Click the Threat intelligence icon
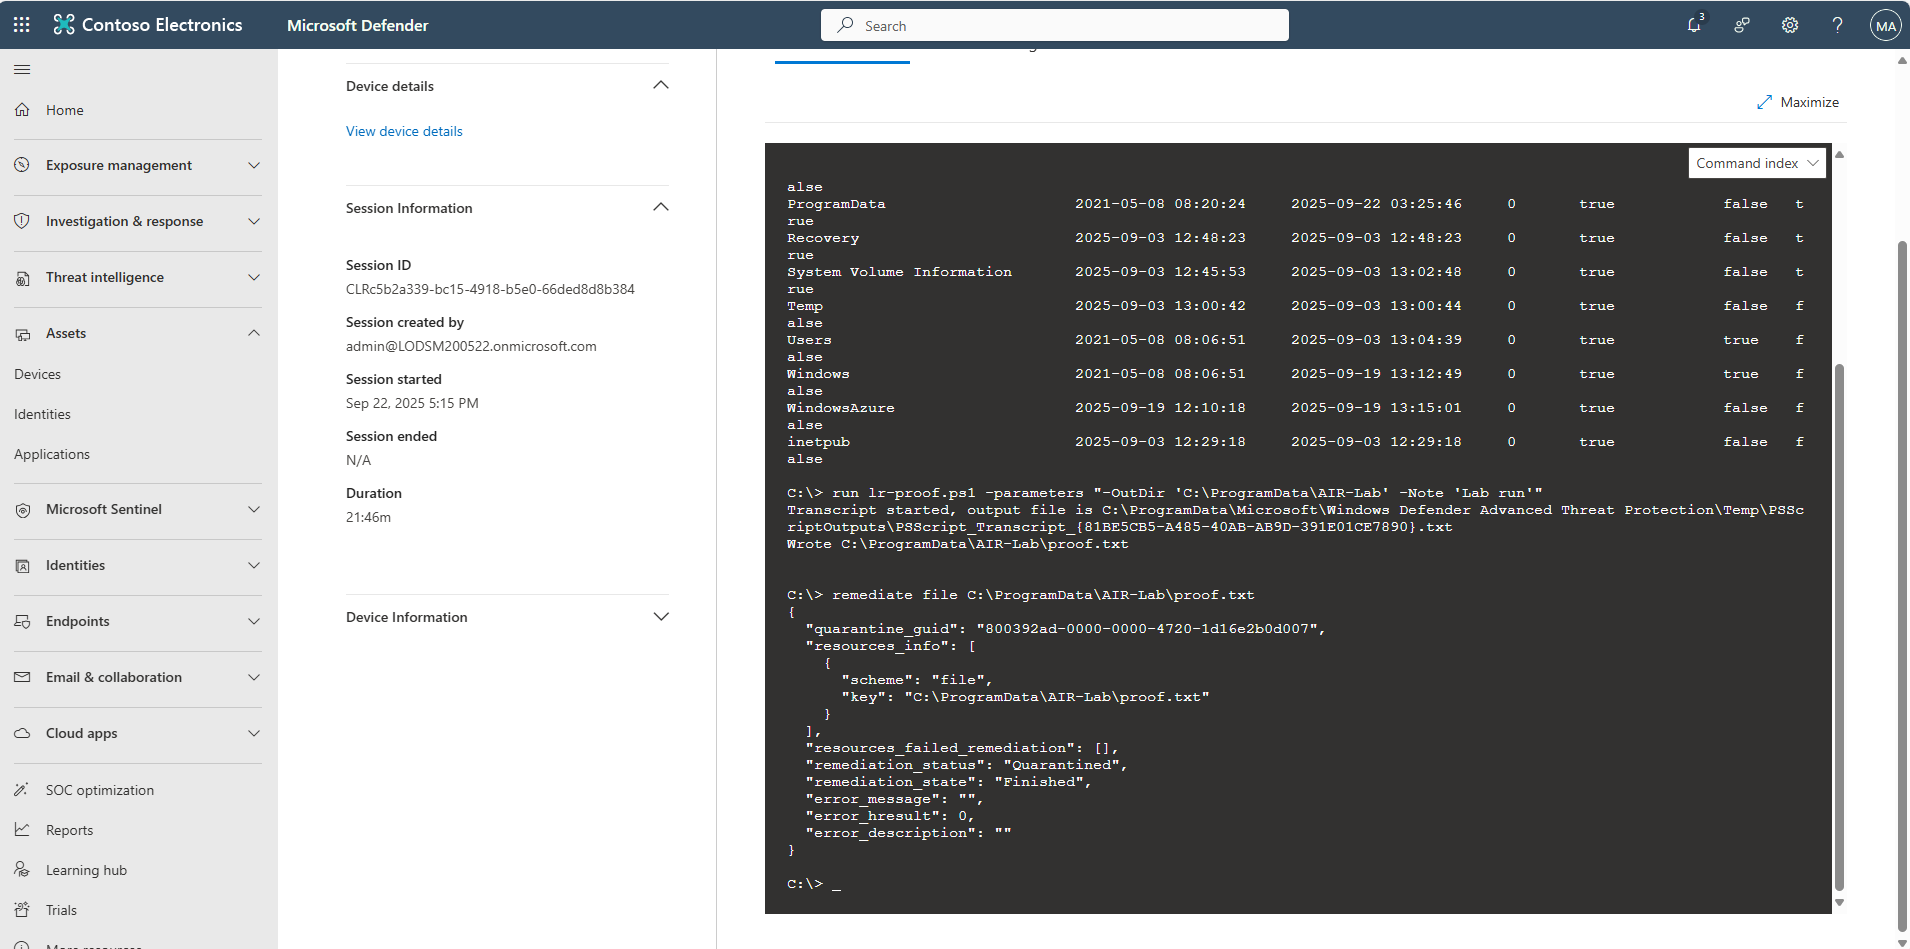The height and width of the screenshot is (949, 1910). click(22, 277)
